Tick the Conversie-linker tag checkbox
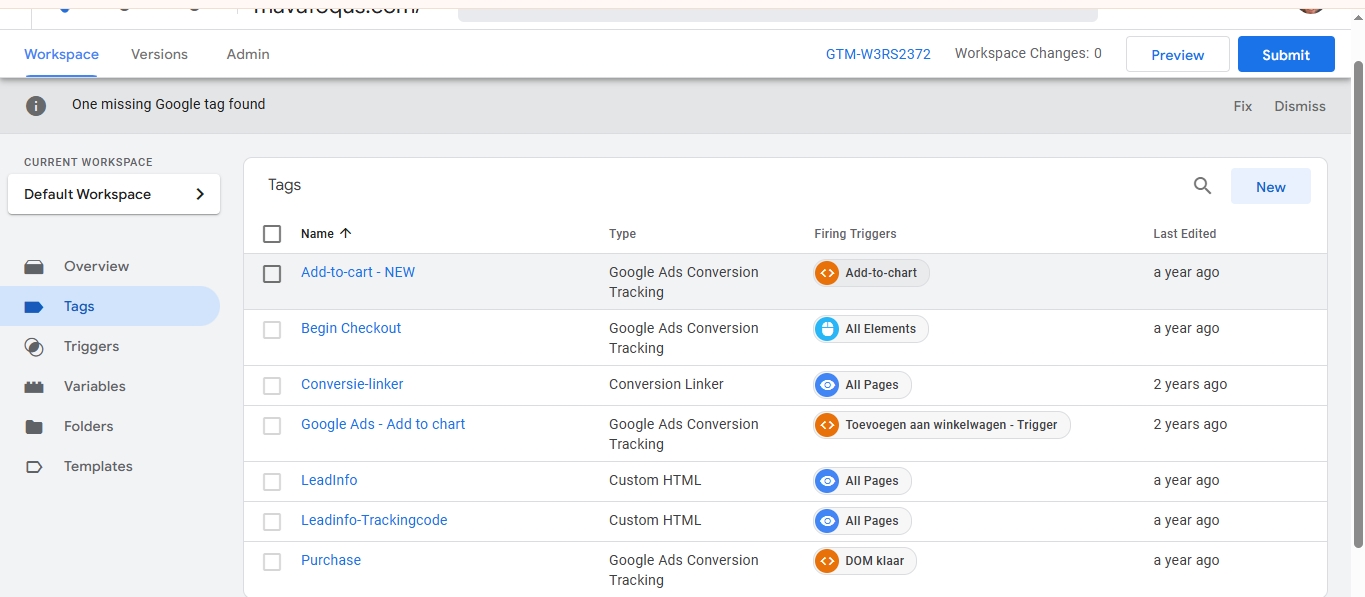Viewport: 1365px width, 597px height. tap(272, 386)
